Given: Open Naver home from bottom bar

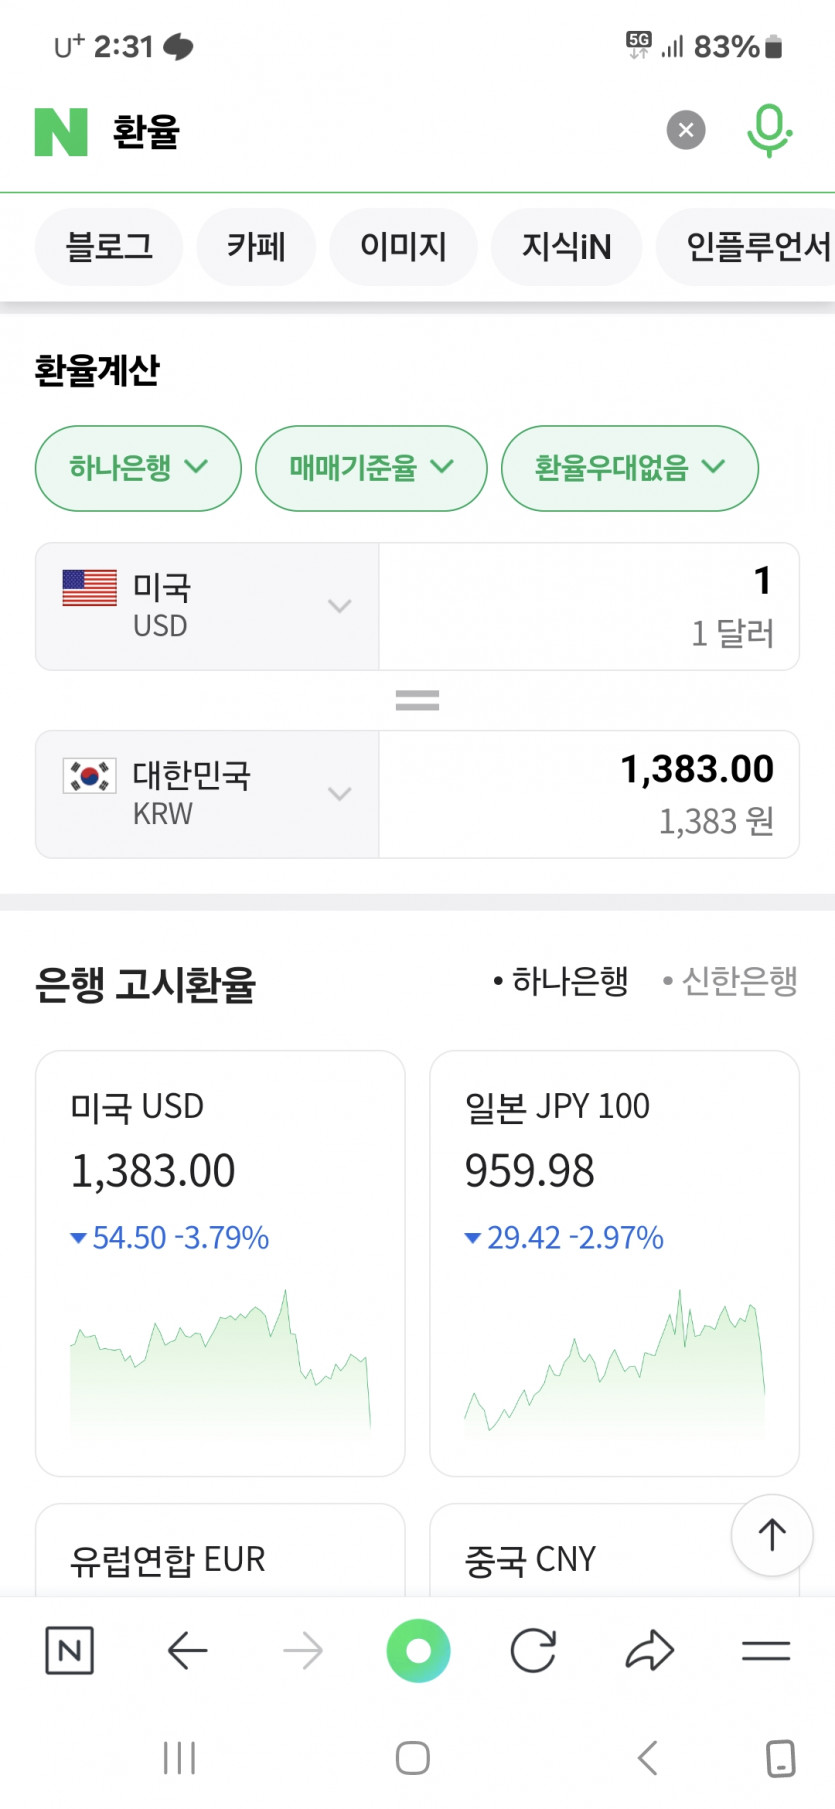Looking at the screenshot, I should [x=70, y=1650].
